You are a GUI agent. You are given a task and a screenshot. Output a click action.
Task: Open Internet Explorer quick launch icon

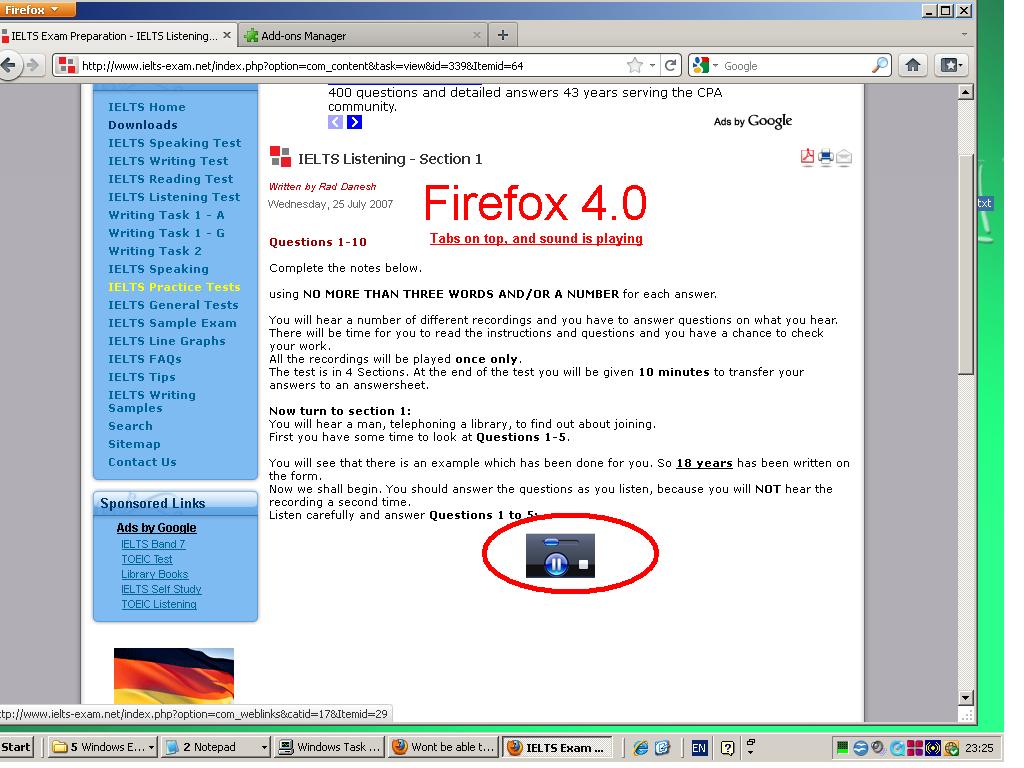tap(641, 748)
